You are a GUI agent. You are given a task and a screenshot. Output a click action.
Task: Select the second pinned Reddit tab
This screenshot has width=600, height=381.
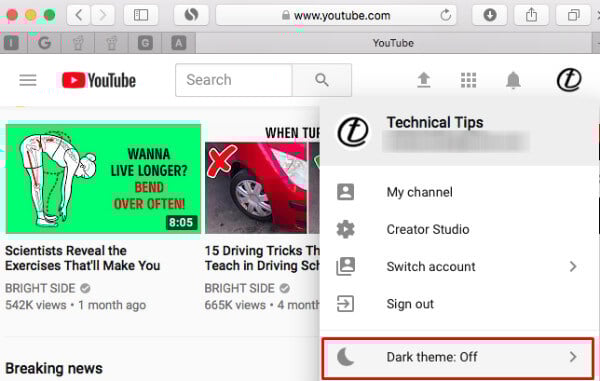112,43
